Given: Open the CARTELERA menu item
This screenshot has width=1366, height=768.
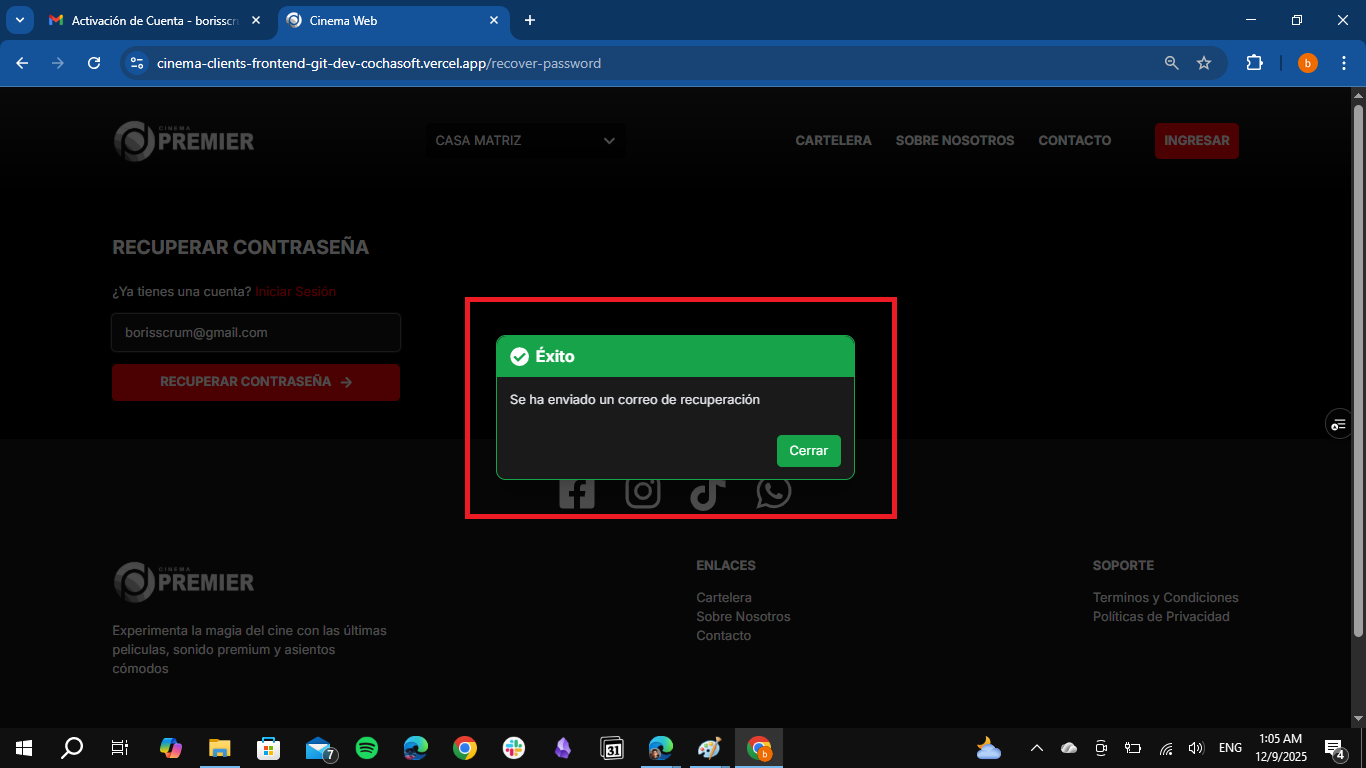Looking at the screenshot, I should [x=833, y=141].
